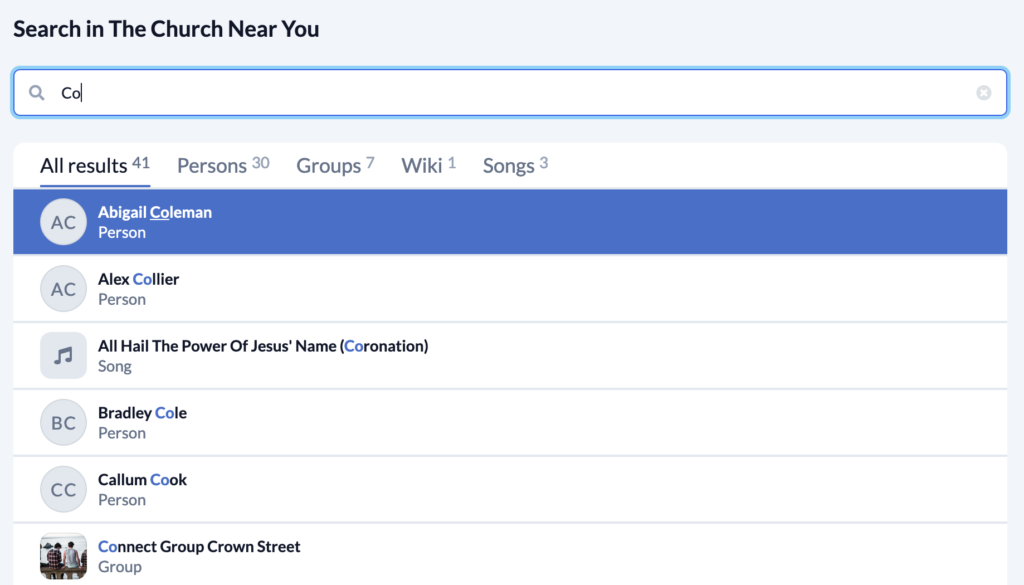The image size is (1024, 585).
Task: Click Bradley Cole's BC avatar
Action: tap(63, 422)
